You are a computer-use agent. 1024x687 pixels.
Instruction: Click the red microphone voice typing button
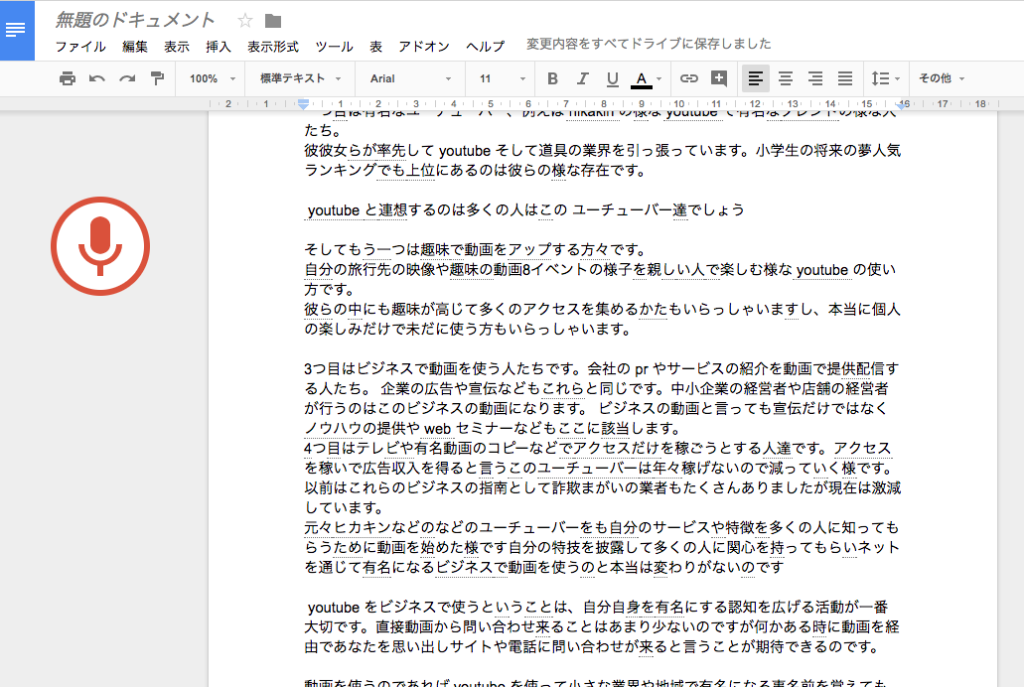pos(100,245)
